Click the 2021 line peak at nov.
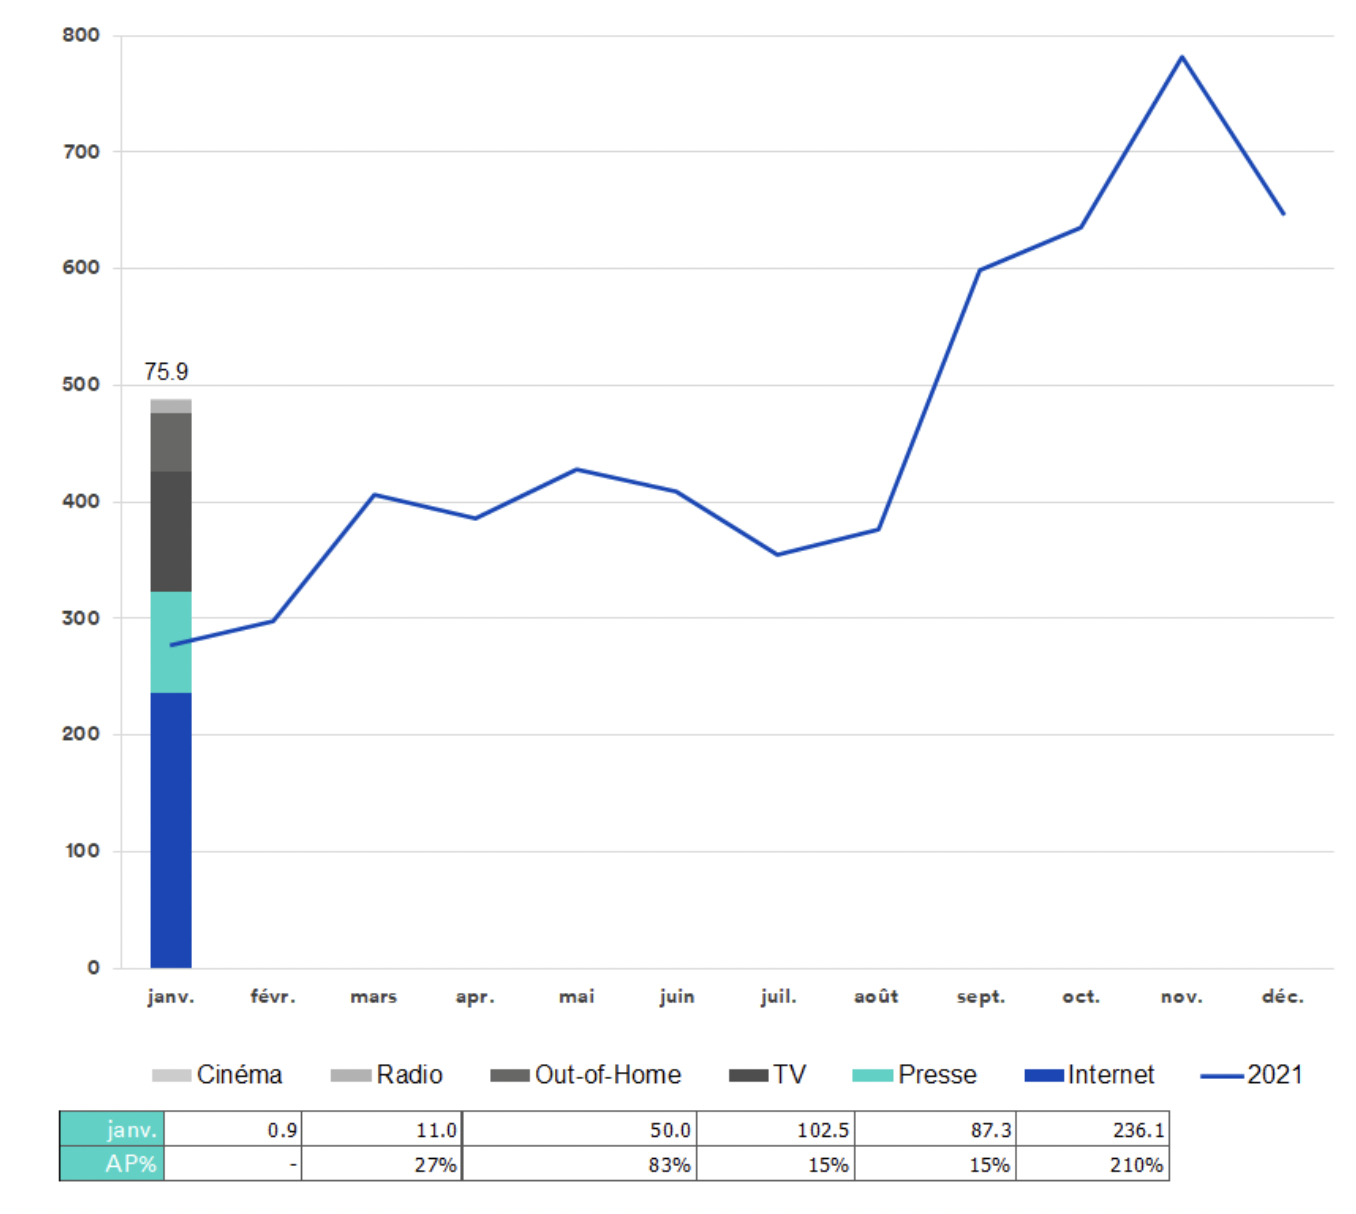Viewport: 1356px width, 1214px height. pyautogui.click(x=1182, y=57)
